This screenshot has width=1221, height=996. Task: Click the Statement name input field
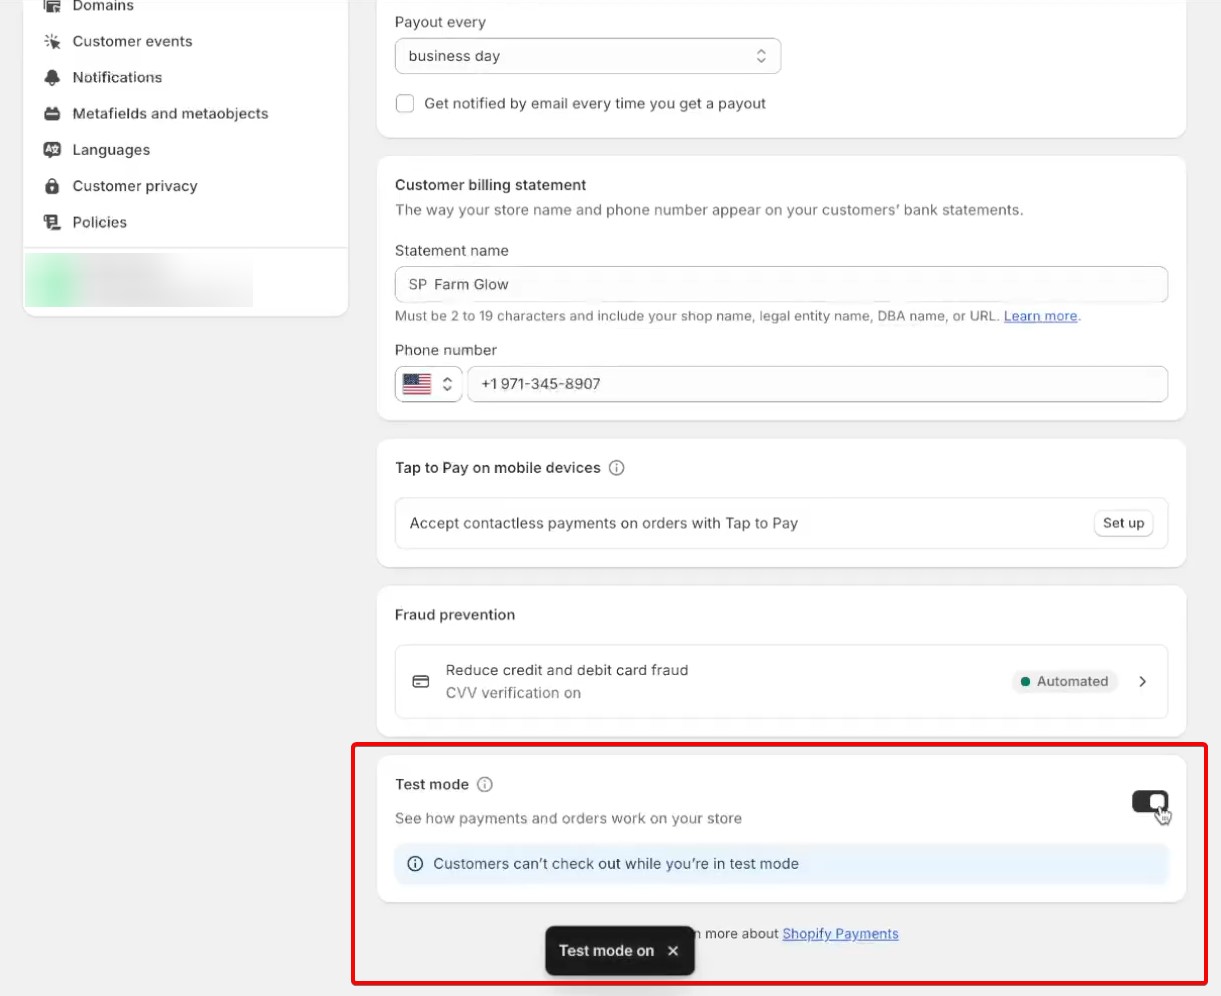(780, 284)
